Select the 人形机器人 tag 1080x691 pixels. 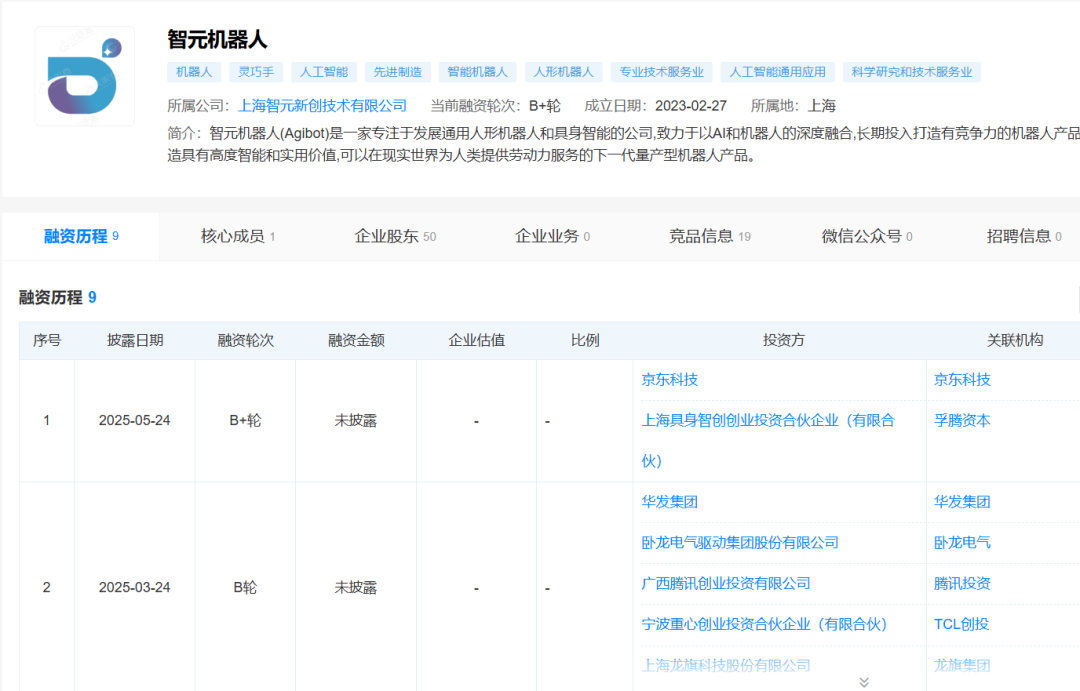(563, 72)
